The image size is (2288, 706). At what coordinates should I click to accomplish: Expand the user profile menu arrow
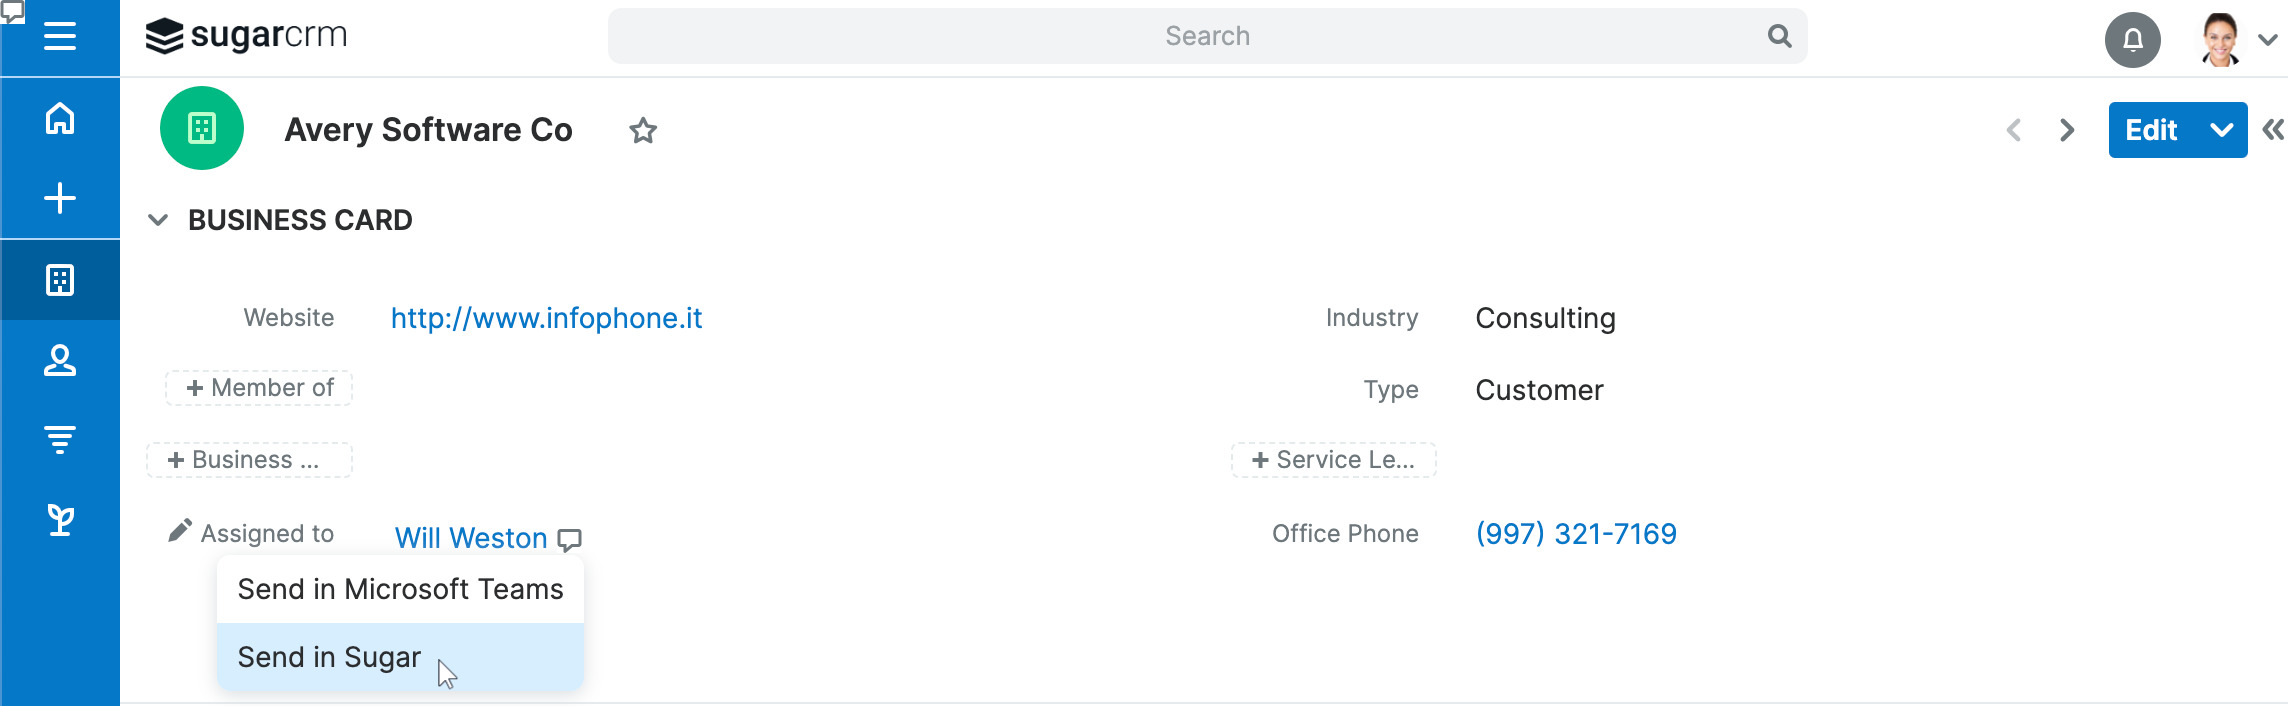tap(2268, 40)
